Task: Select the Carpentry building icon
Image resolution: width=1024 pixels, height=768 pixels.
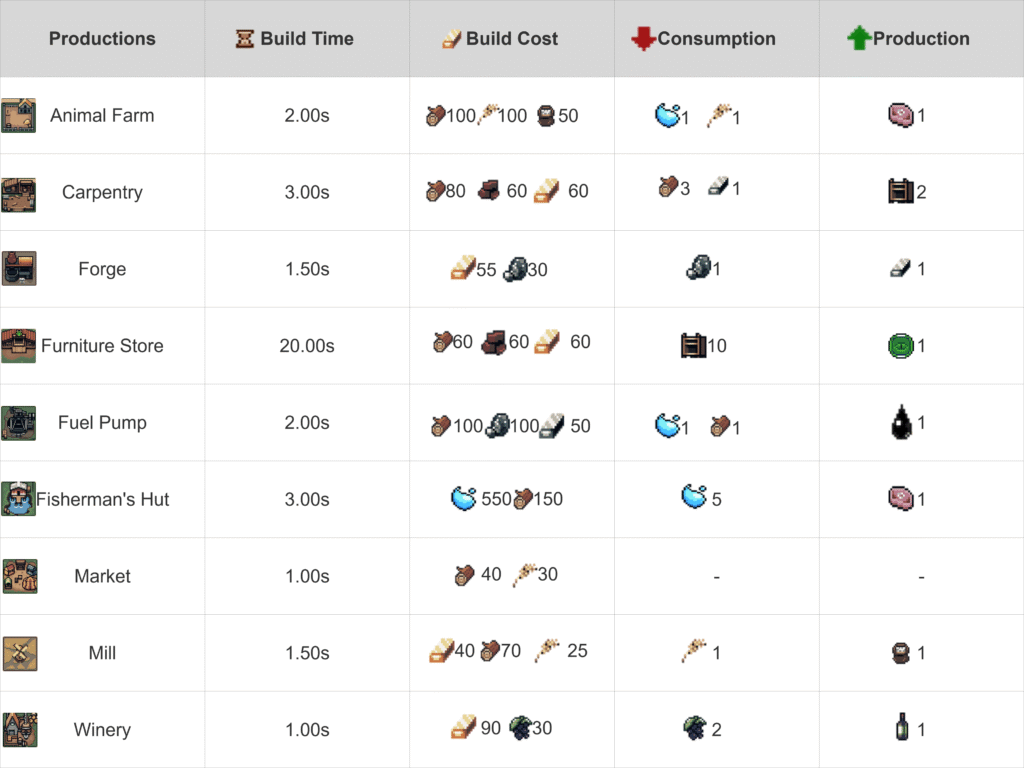Action: pos(19,192)
